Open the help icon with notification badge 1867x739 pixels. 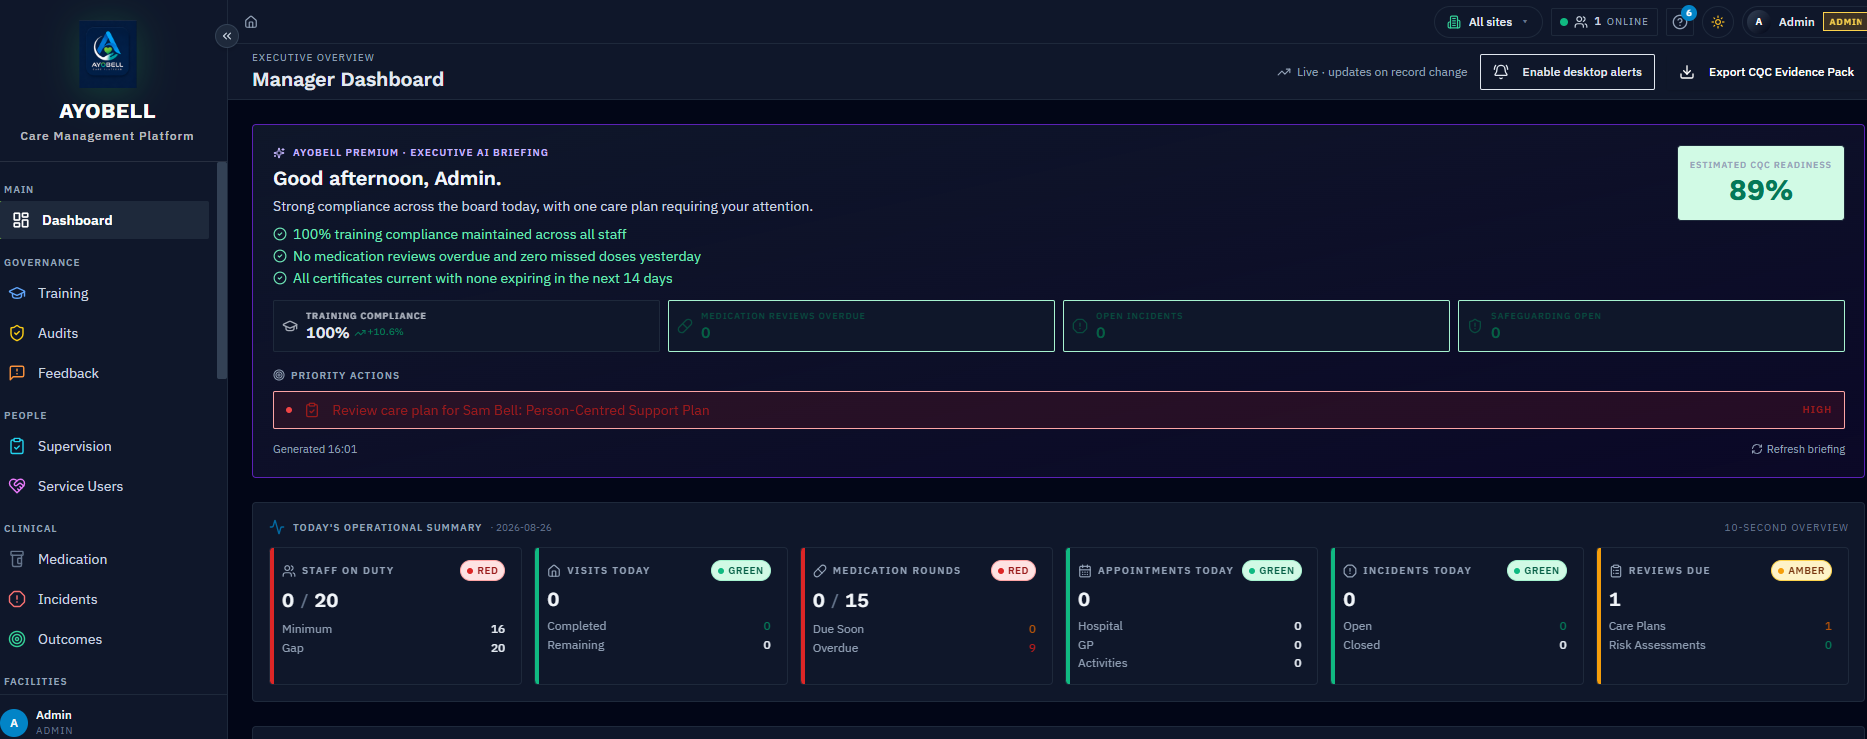coord(1680,22)
